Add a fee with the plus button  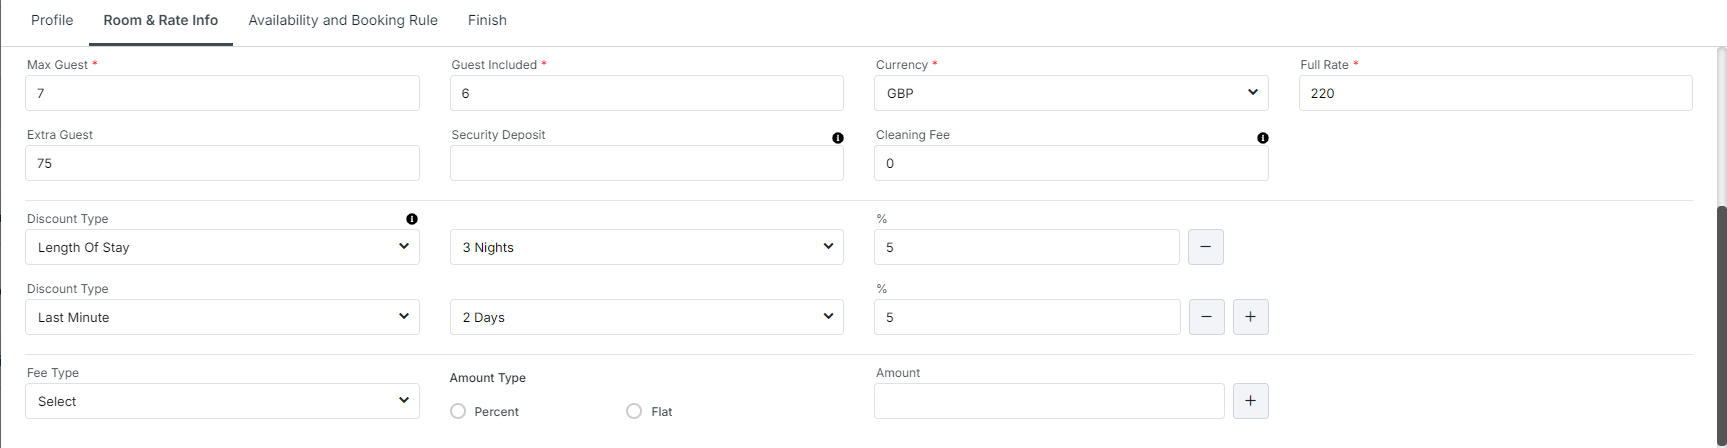pyautogui.click(x=1251, y=401)
